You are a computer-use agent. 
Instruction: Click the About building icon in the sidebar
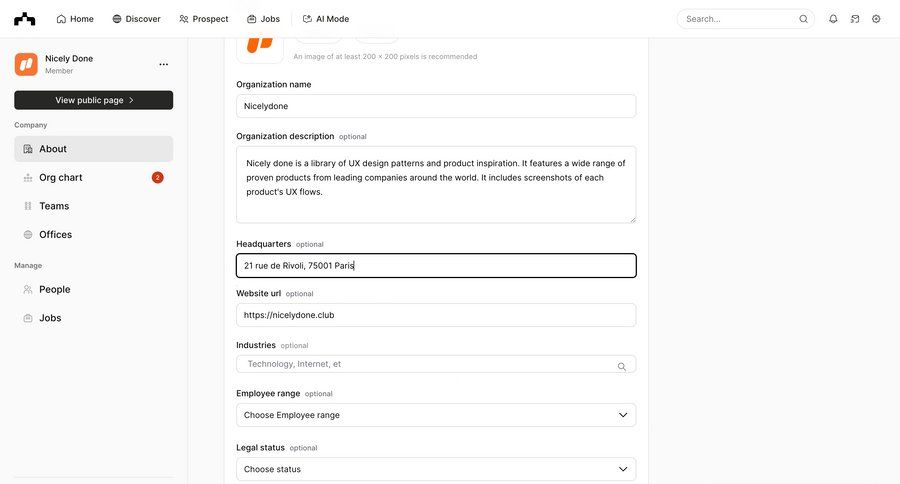click(x=28, y=149)
